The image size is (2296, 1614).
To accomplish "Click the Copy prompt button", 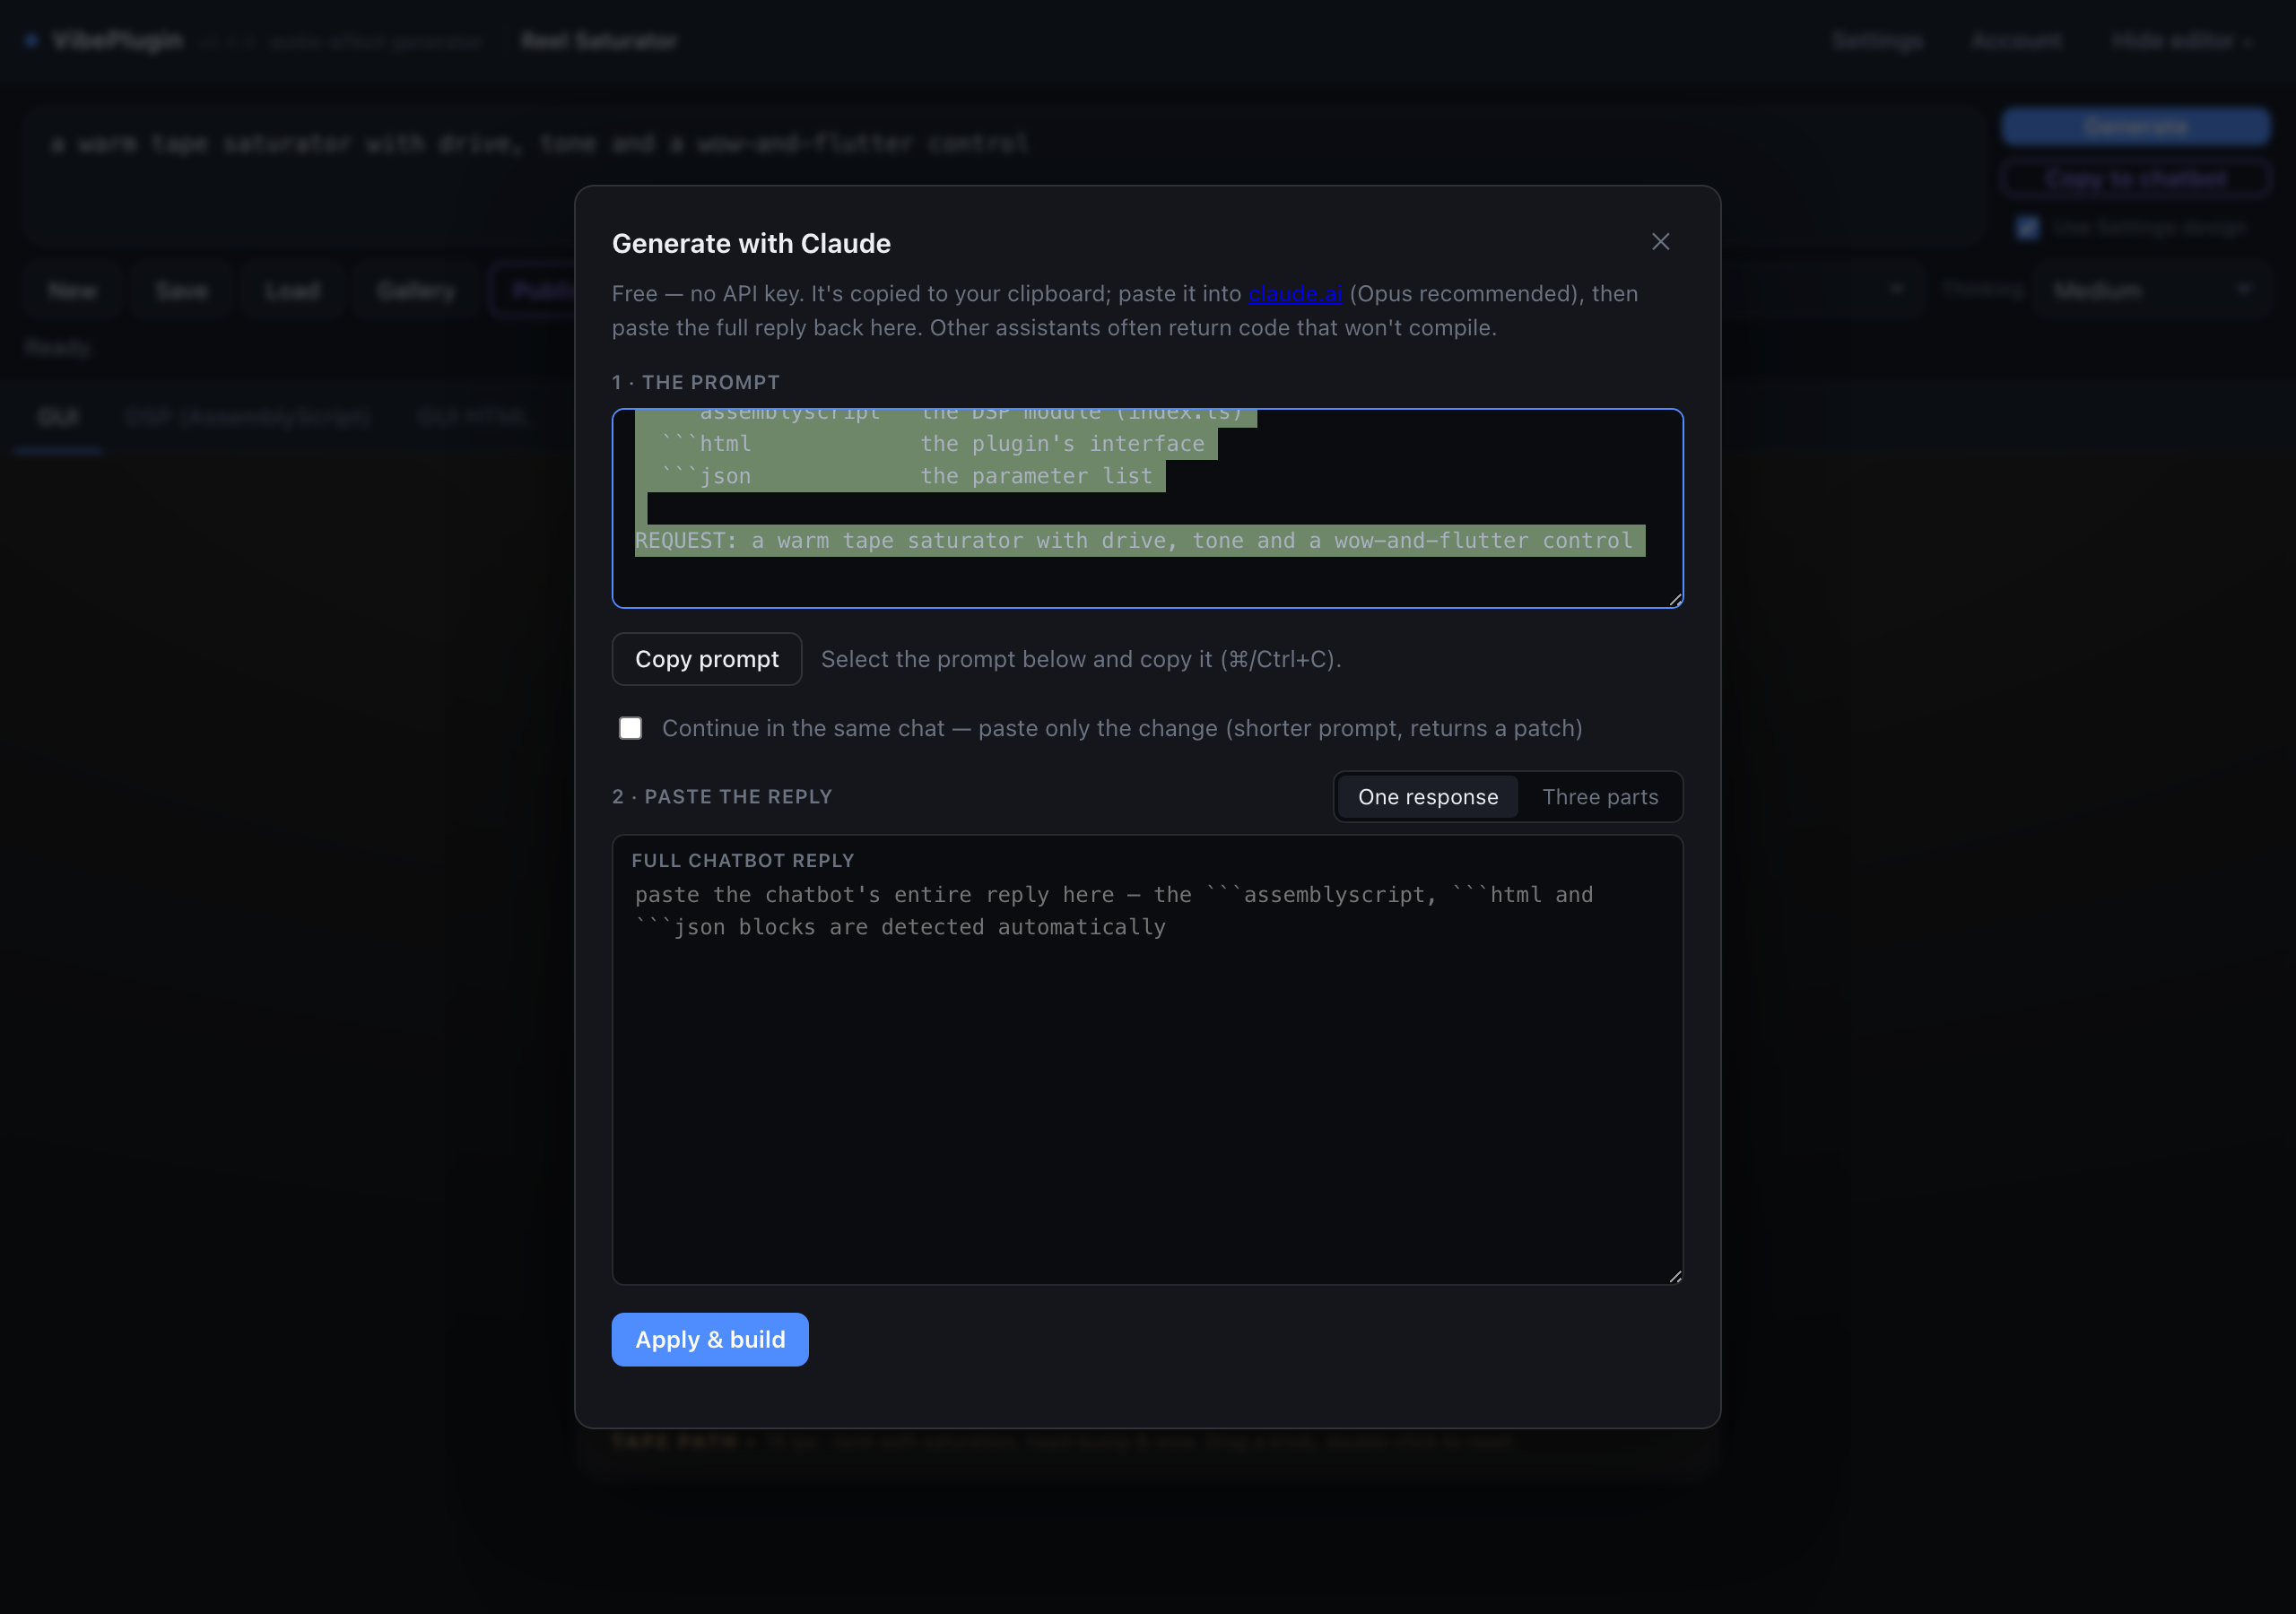I will pyautogui.click(x=707, y=659).
